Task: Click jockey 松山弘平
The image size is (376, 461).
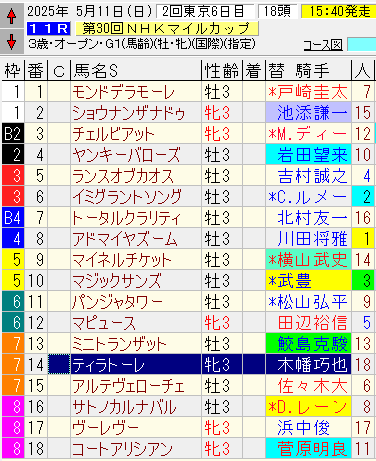Action: click(x=308, y=302)
